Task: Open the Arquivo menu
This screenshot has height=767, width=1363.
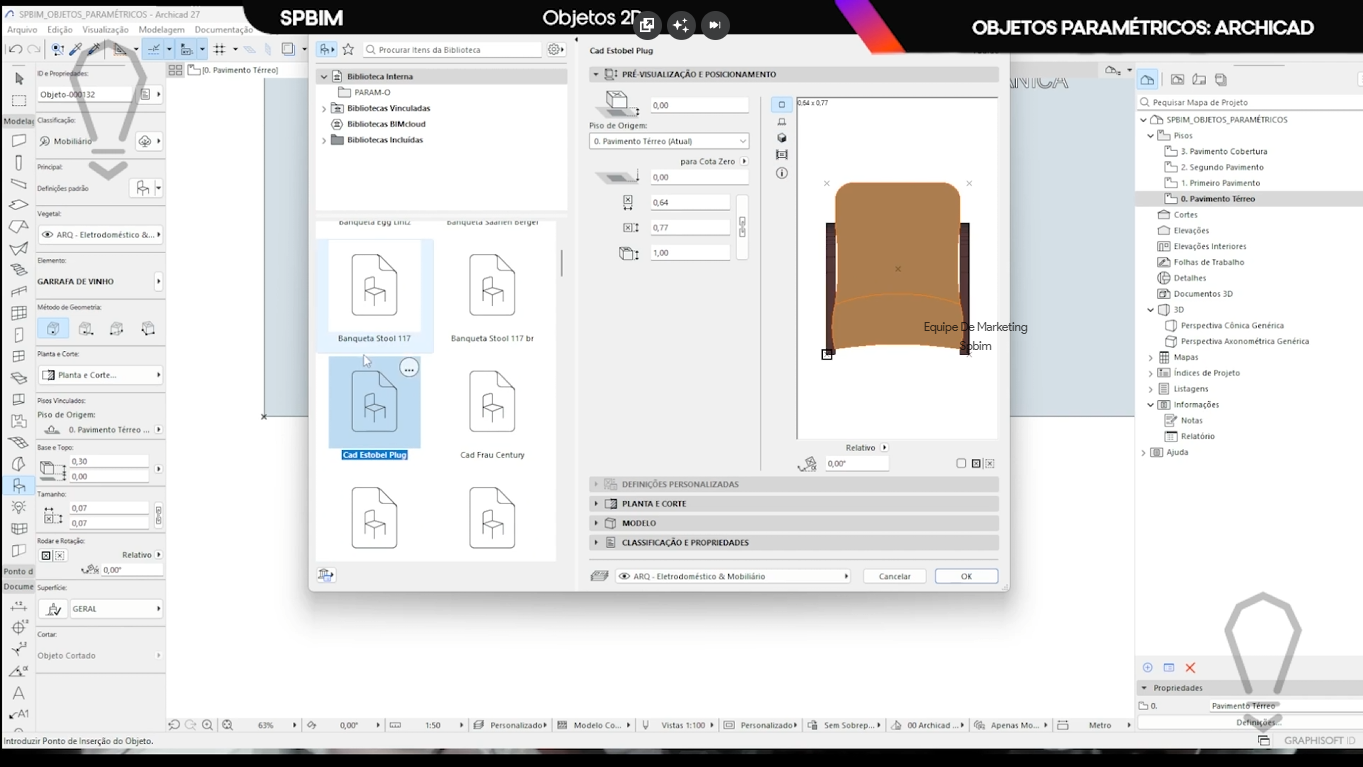Action: (x=22, y=30)
